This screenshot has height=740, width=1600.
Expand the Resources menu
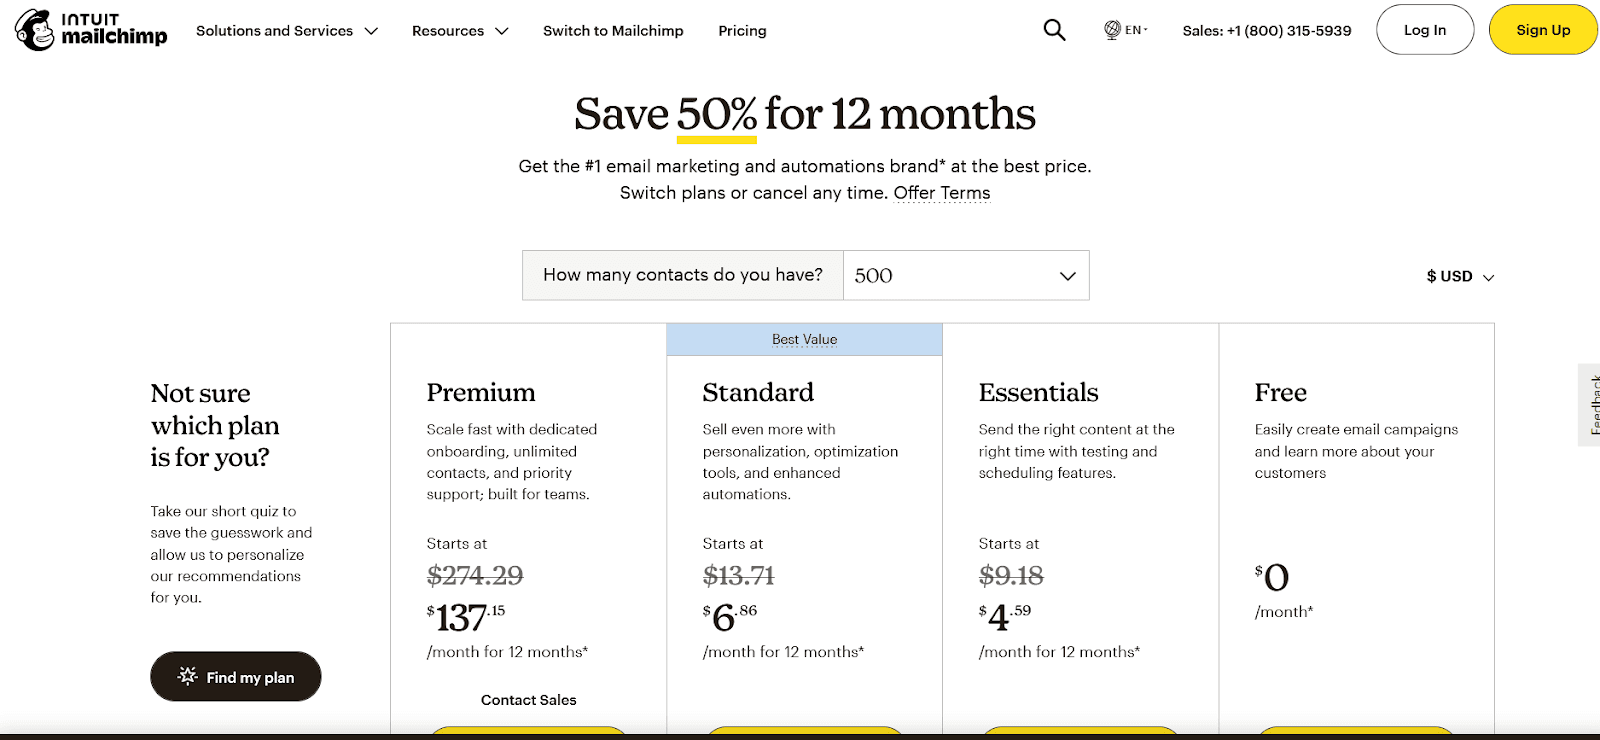[x=460, y=31]
